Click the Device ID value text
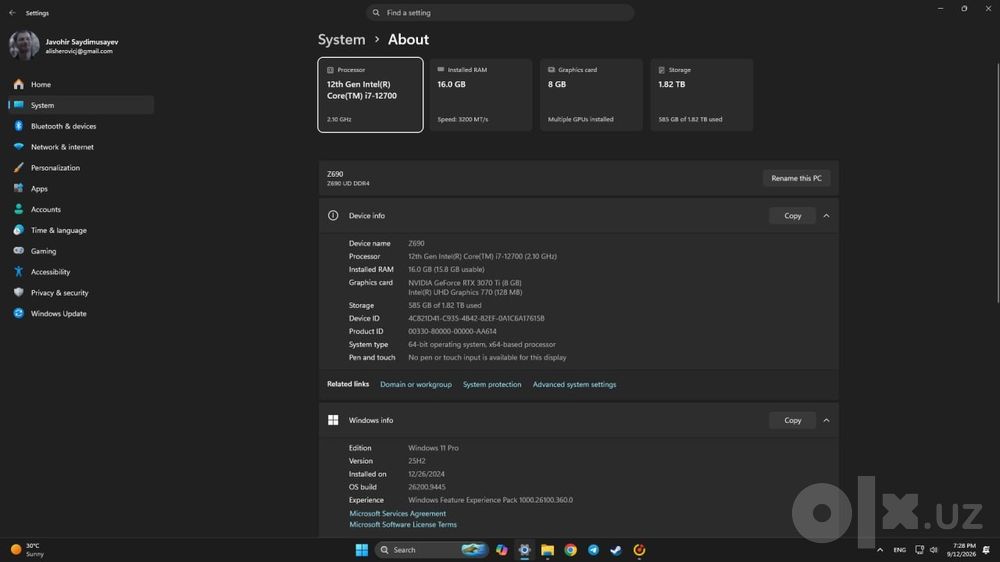Viewport: 1000px width, 562px height. 476,318
